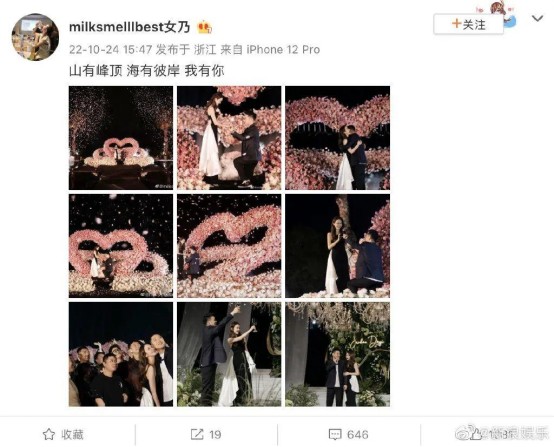The width and height of the screenshot is (554, 447).
Task: Open the couple raising glasses photo
Action: click(x=229, y=354)
